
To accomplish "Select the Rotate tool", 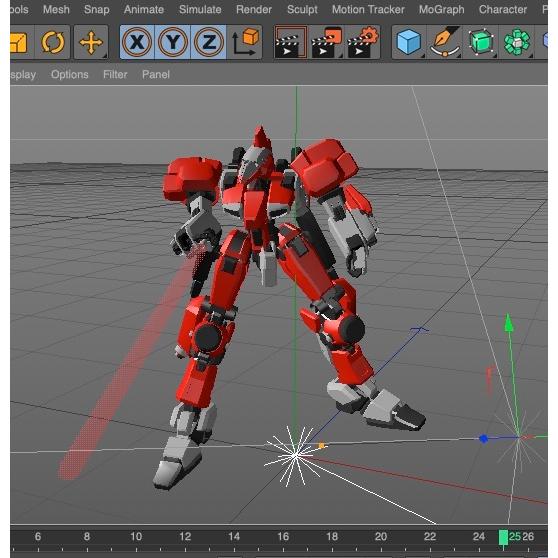I will (52, 42).
